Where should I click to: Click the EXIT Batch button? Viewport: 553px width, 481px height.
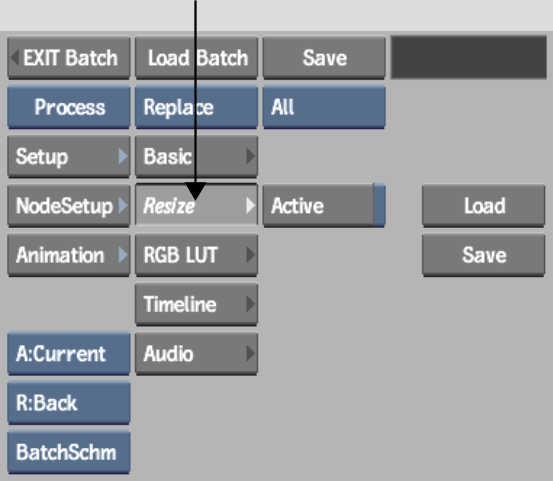click(x=69, y=58)
